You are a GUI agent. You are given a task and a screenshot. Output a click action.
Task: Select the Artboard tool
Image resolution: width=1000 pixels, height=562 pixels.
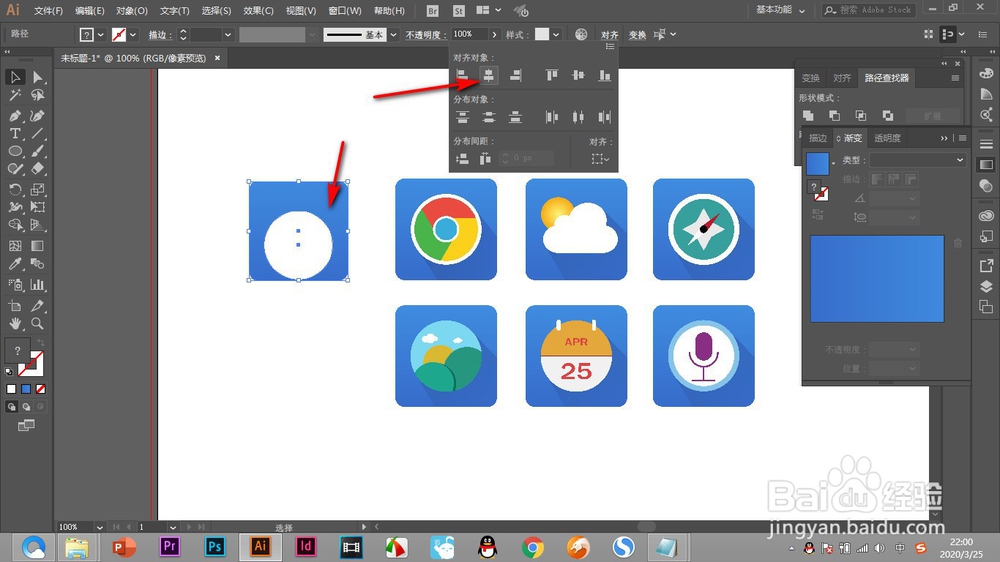click(15, 306)
